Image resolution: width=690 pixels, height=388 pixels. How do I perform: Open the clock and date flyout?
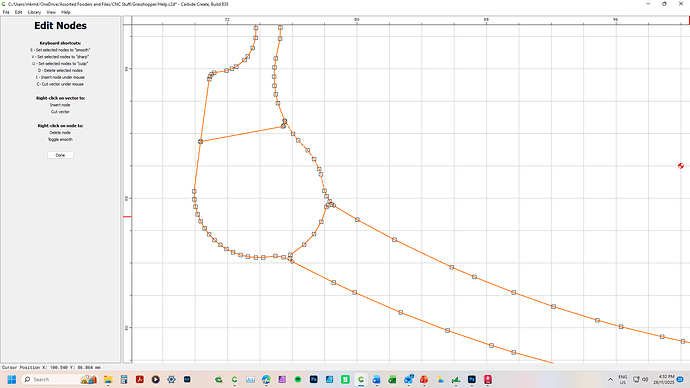[x=664, y=379]
